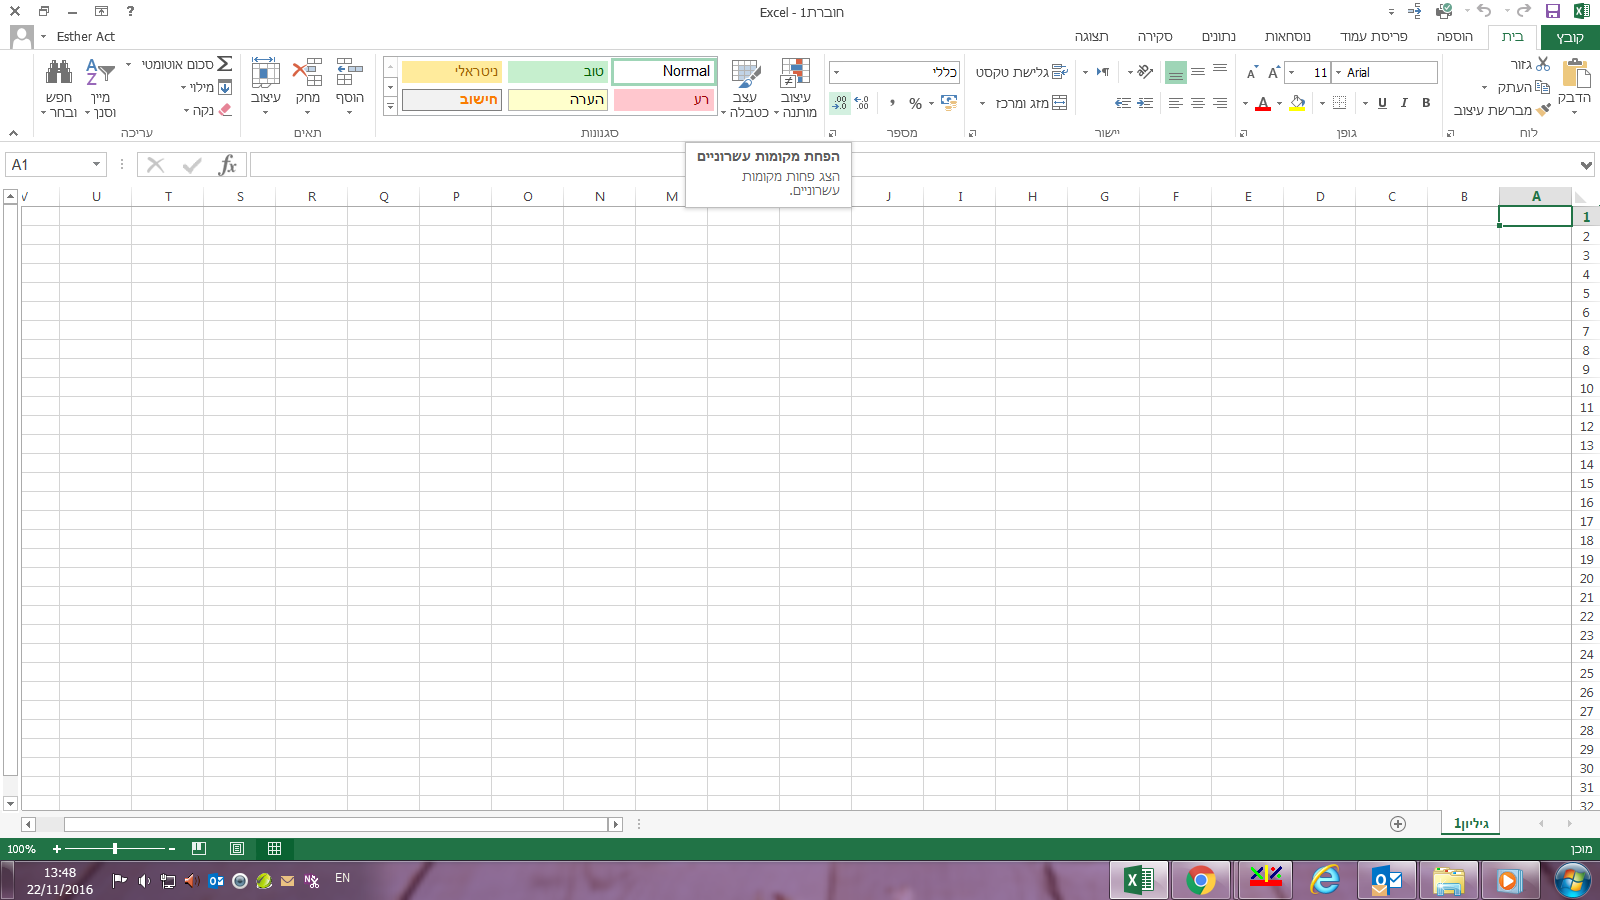Click the Insert cells (הוסף) icon
The height and width of the screenshot is (900, 1600).
click(349, 73)
